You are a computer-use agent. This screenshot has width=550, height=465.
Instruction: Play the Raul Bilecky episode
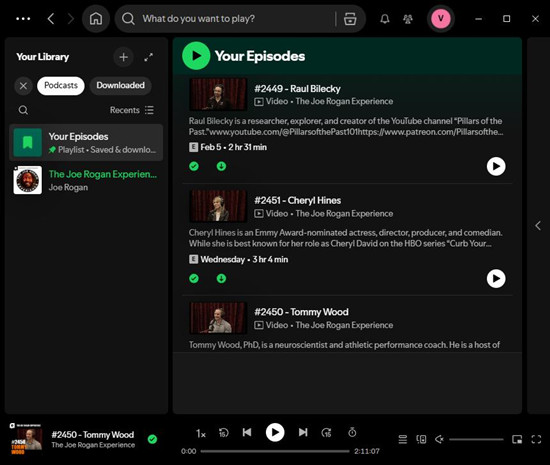pyautogui.click(x=496, y=166)
